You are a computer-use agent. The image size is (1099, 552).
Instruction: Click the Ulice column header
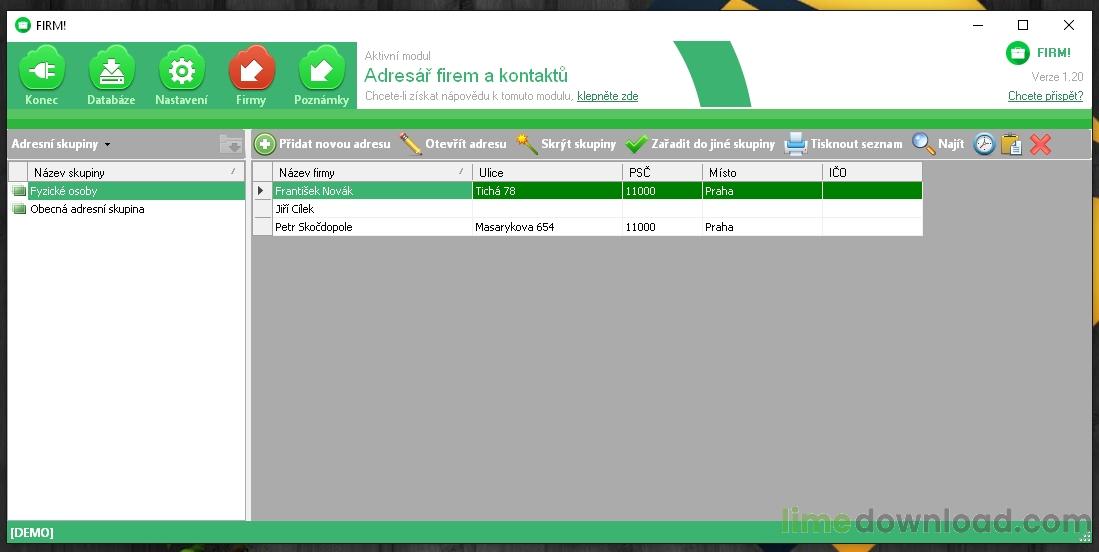(547, 172)
